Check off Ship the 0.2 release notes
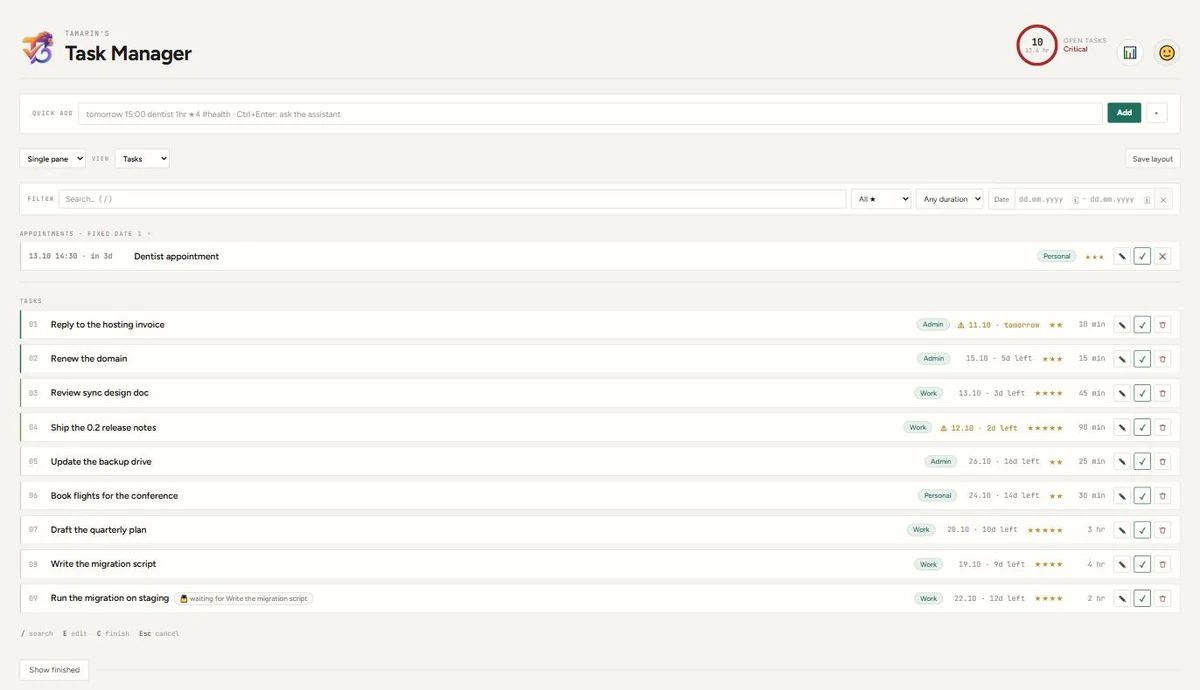 1142,427
